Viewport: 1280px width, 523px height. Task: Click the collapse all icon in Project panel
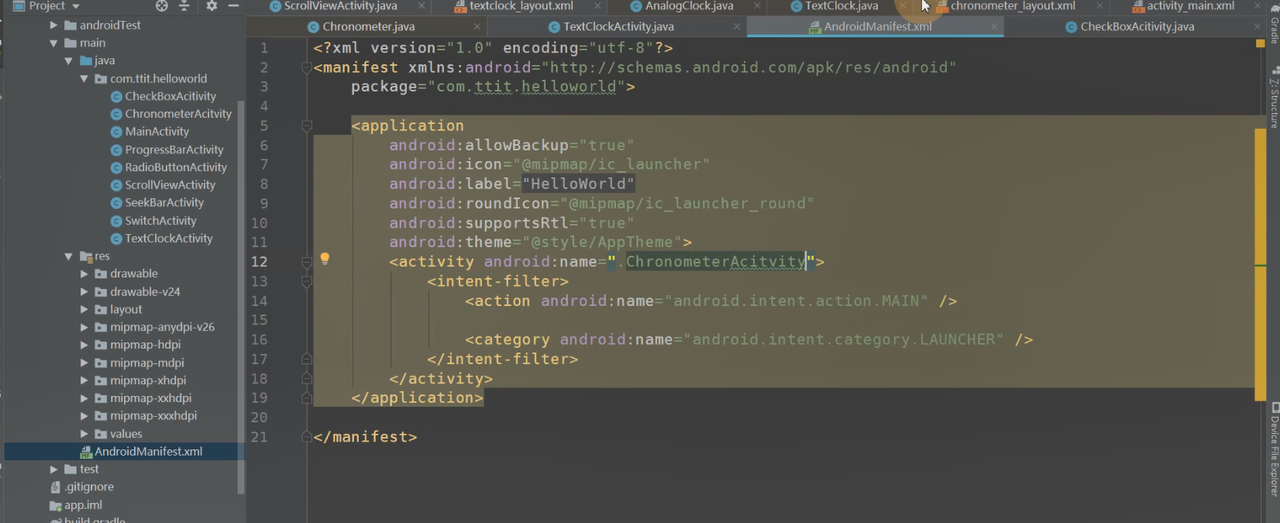184,6
